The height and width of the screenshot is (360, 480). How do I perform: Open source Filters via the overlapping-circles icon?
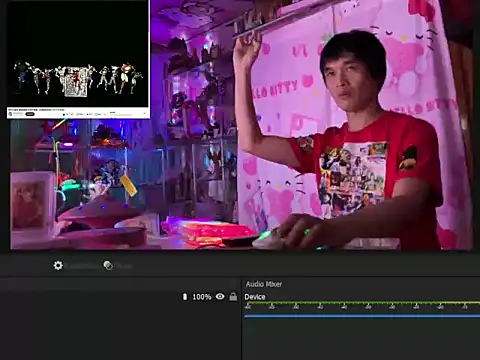click(108, 265)
